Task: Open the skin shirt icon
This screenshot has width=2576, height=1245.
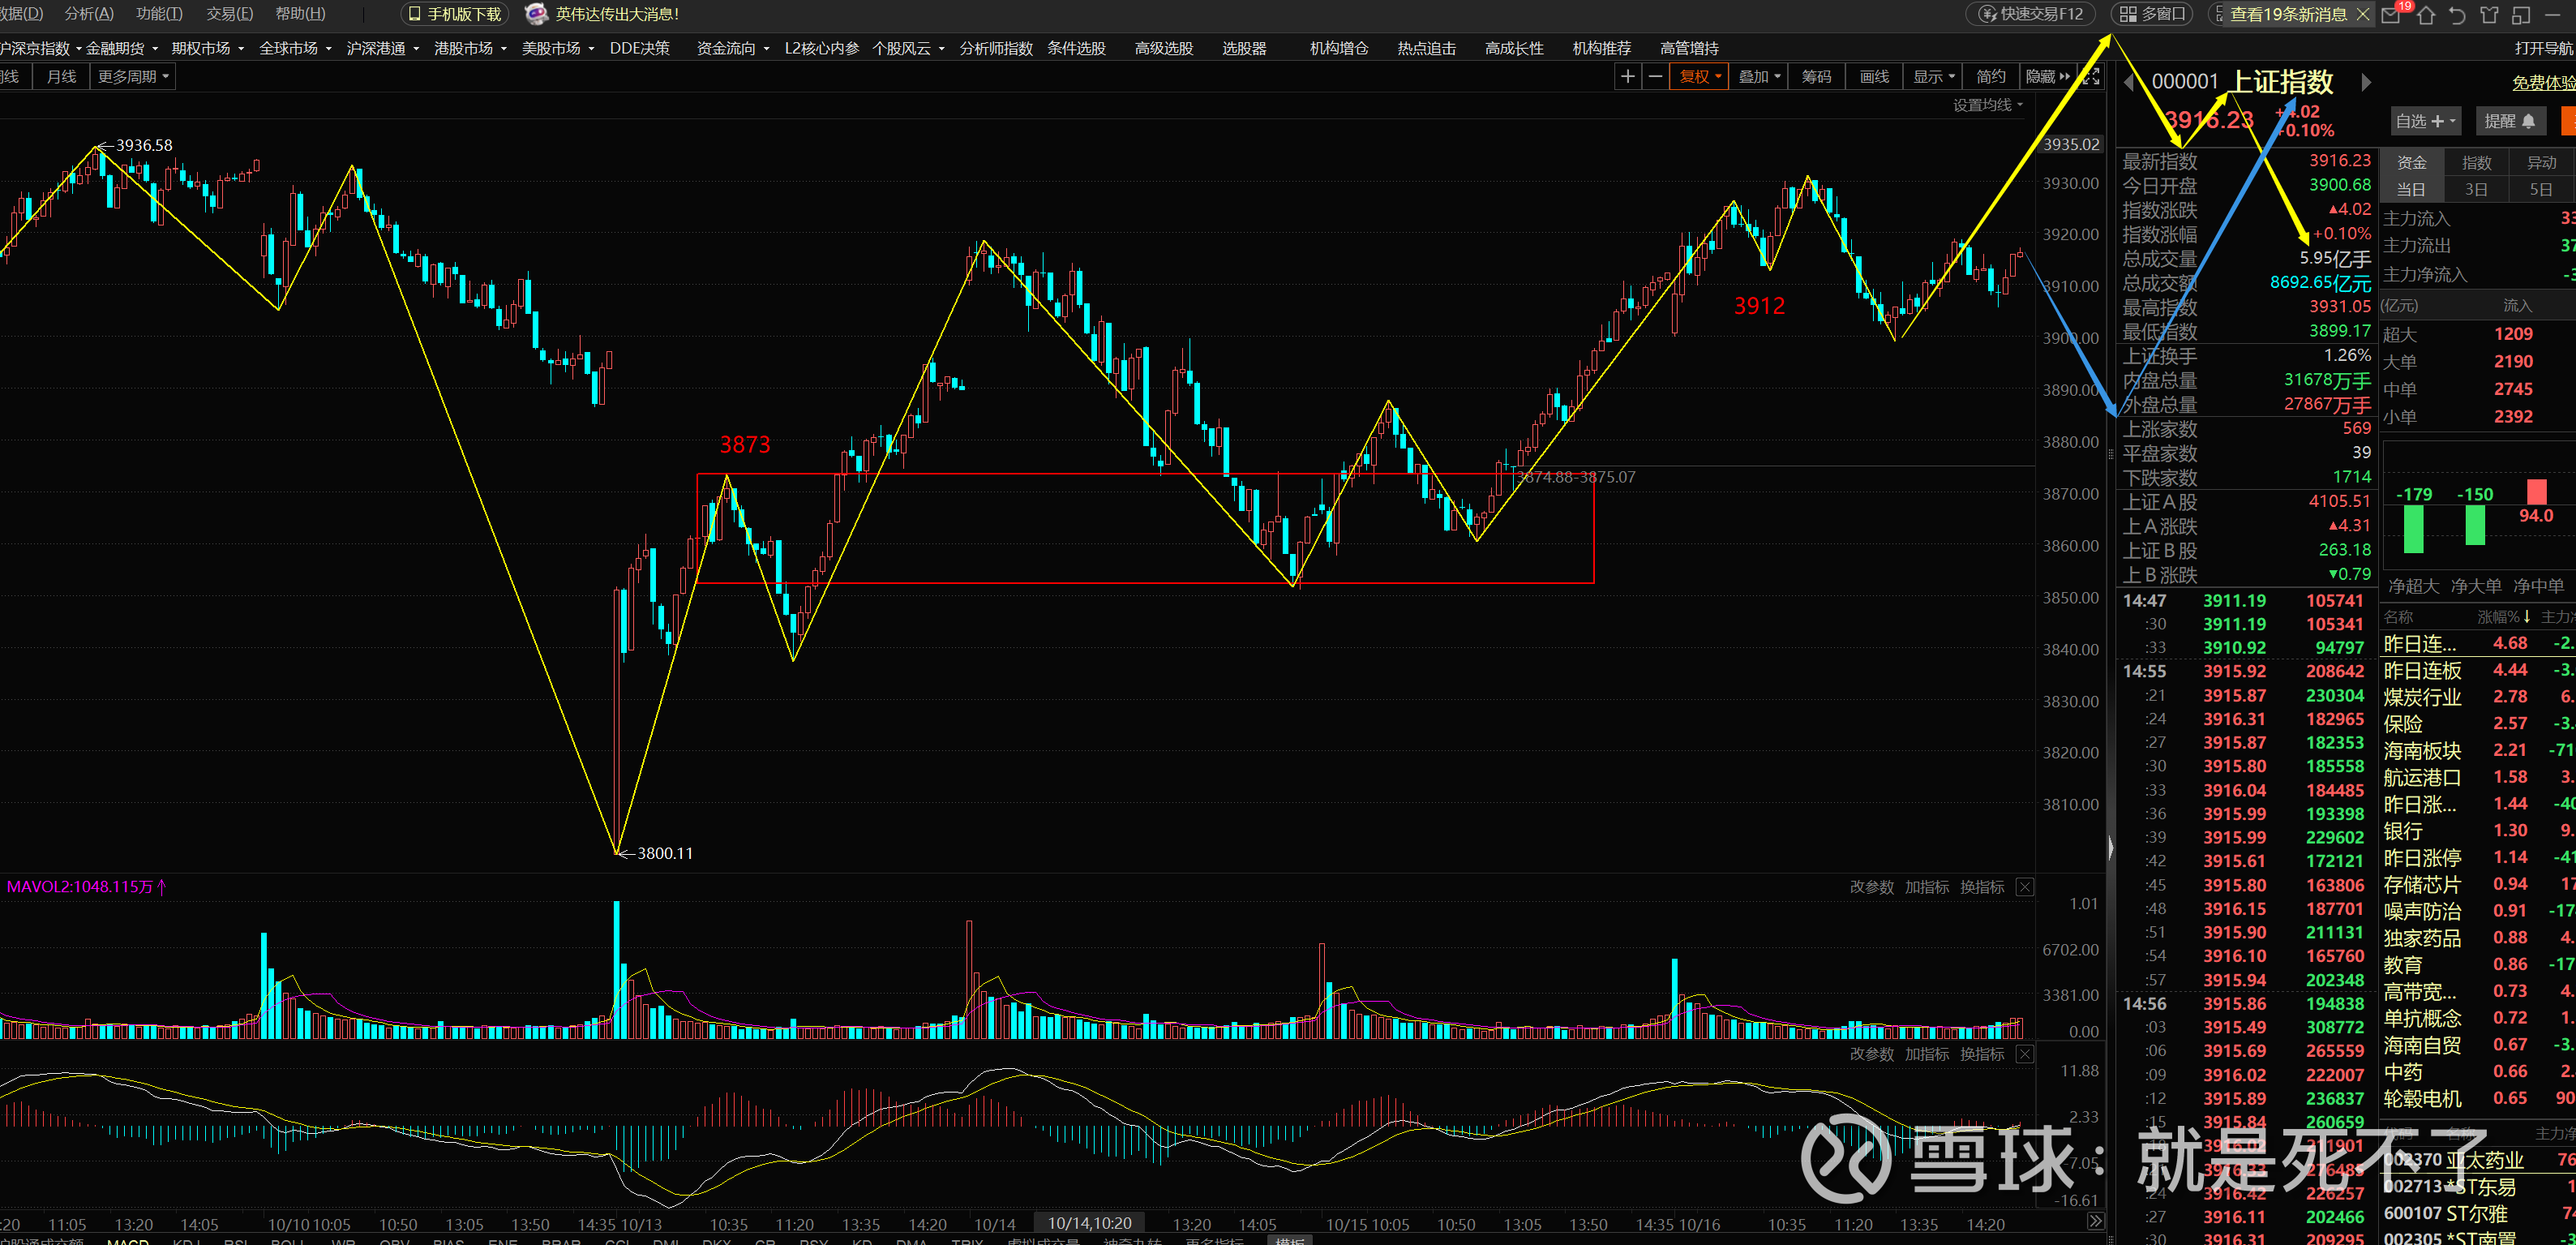Action: tap(2489, 14)
